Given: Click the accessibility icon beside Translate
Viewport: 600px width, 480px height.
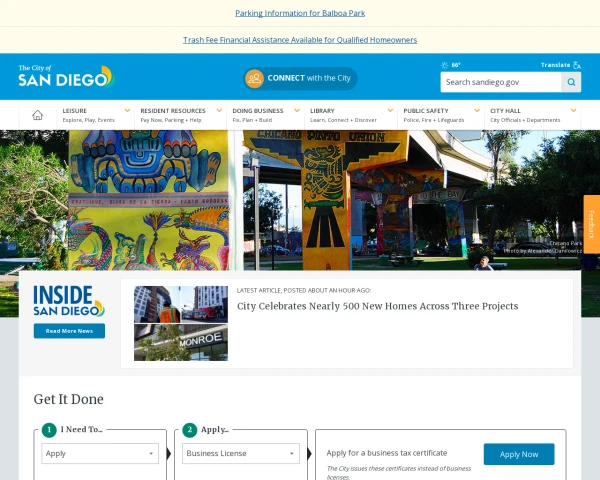Looking at the screenshot, I should pyautogui.click(x=577, y=65).
